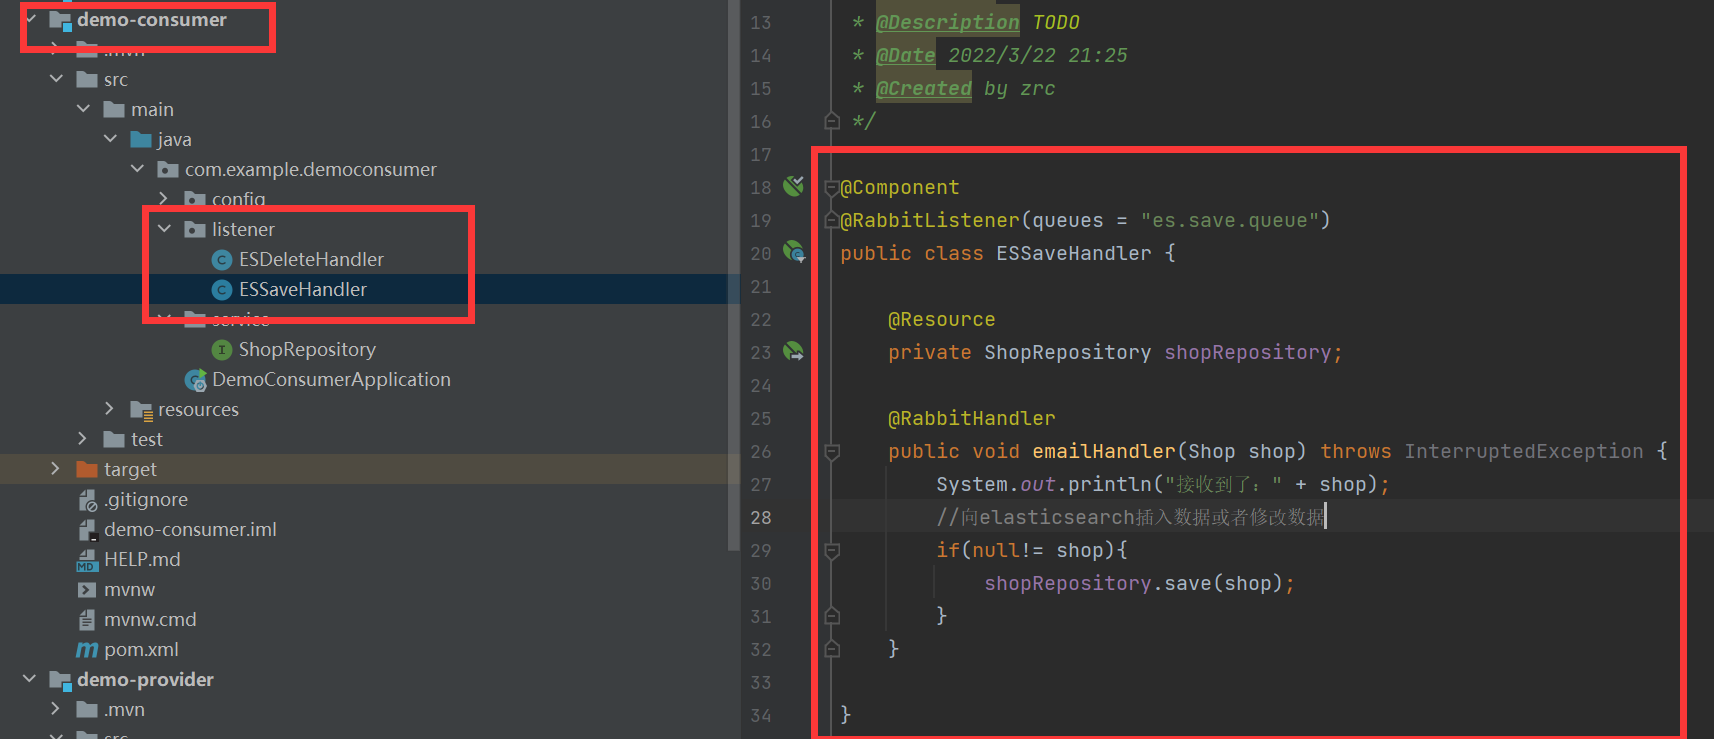Click the ESDeleteHandler class icon

click(x=222, y=259)
